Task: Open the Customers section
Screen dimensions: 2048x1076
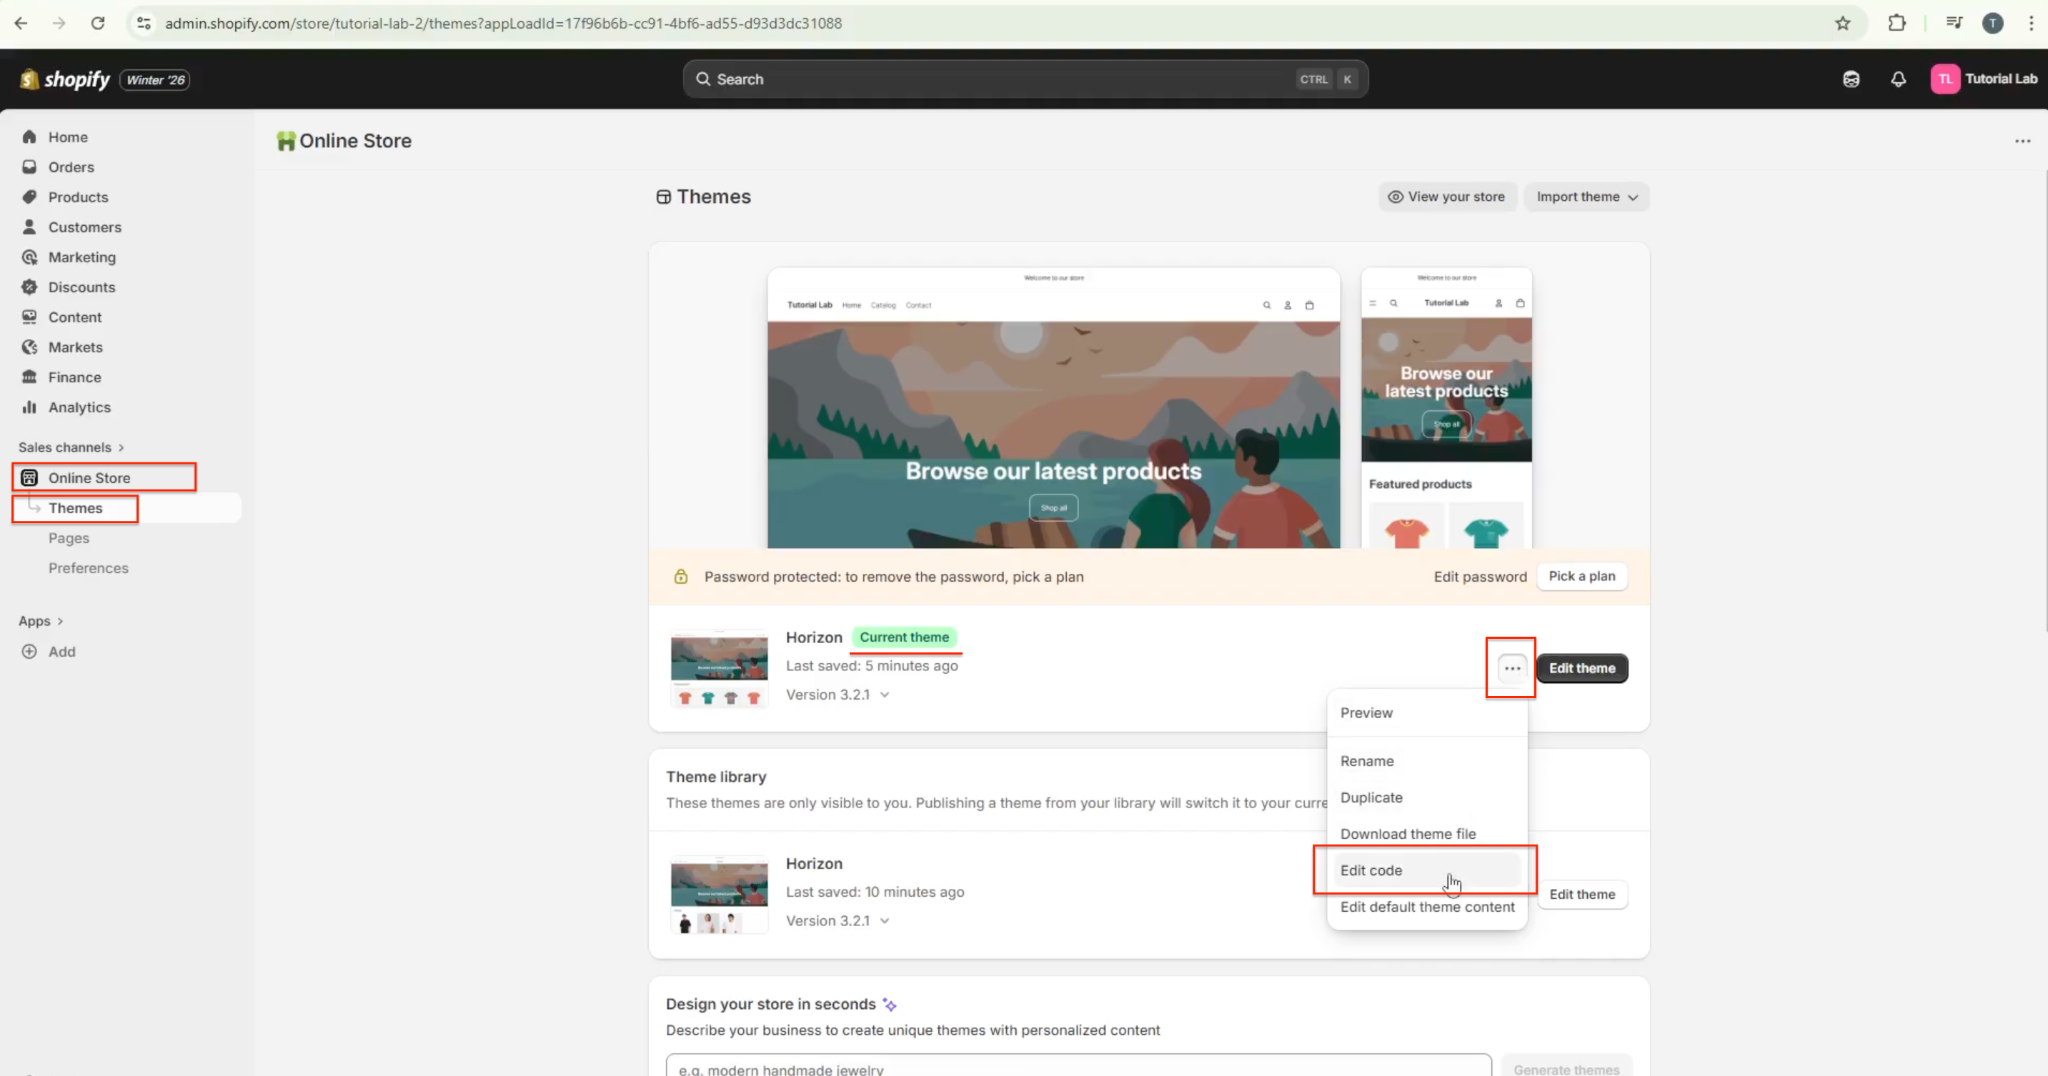Action: pos(85,227)
